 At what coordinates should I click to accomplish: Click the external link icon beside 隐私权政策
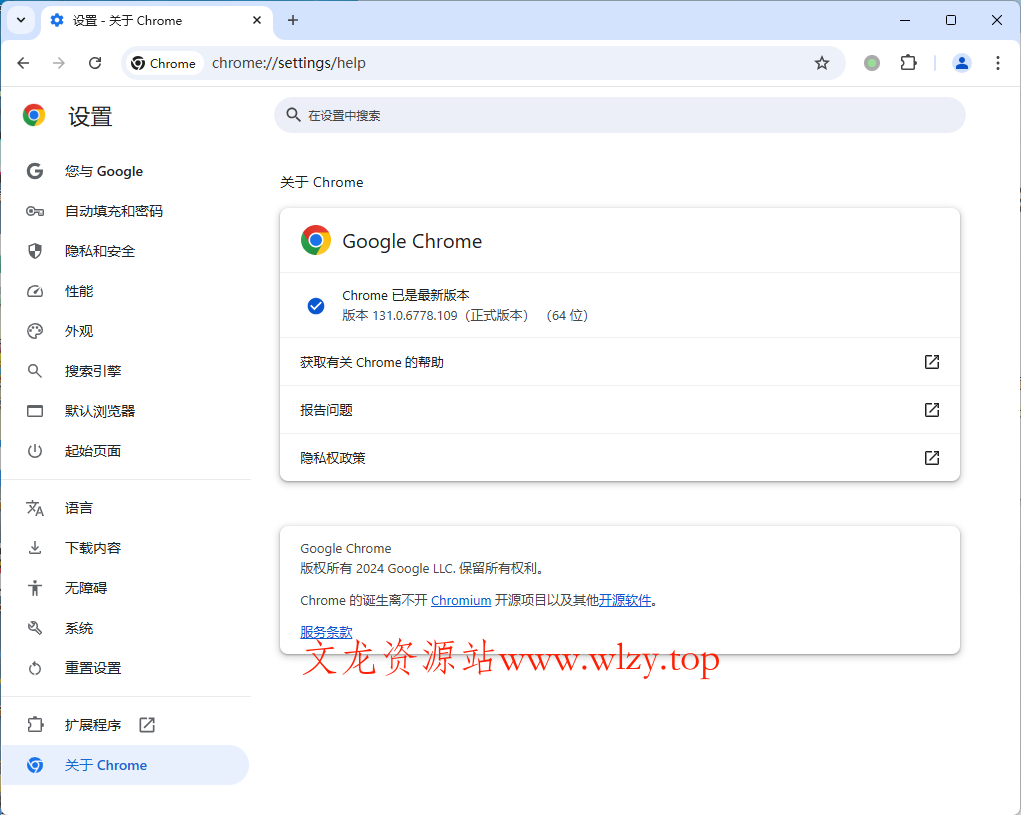931,458
